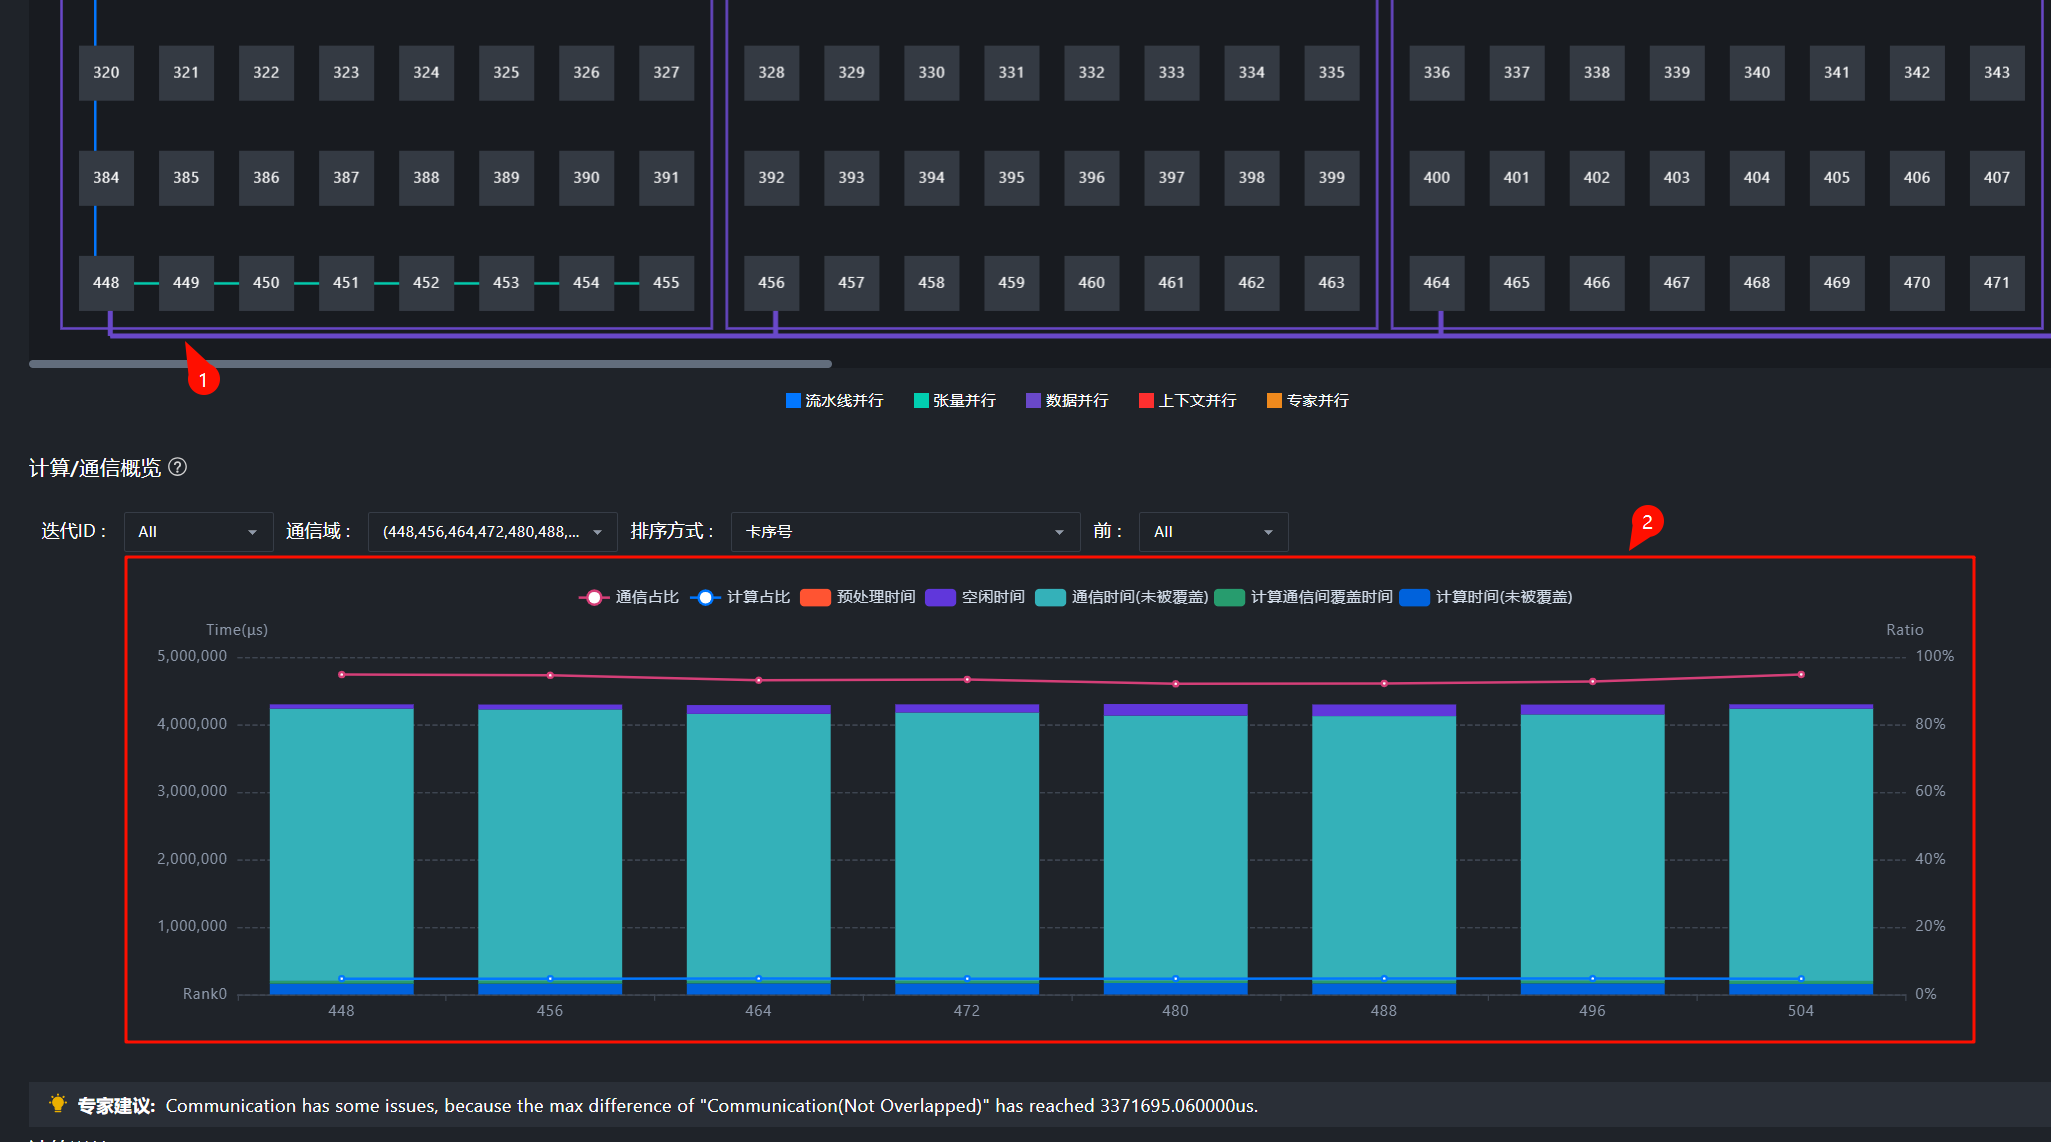Open the 迭代ID dropdown
The width and height of the screenshot is (2051, 1142).
tap(198, 532)
